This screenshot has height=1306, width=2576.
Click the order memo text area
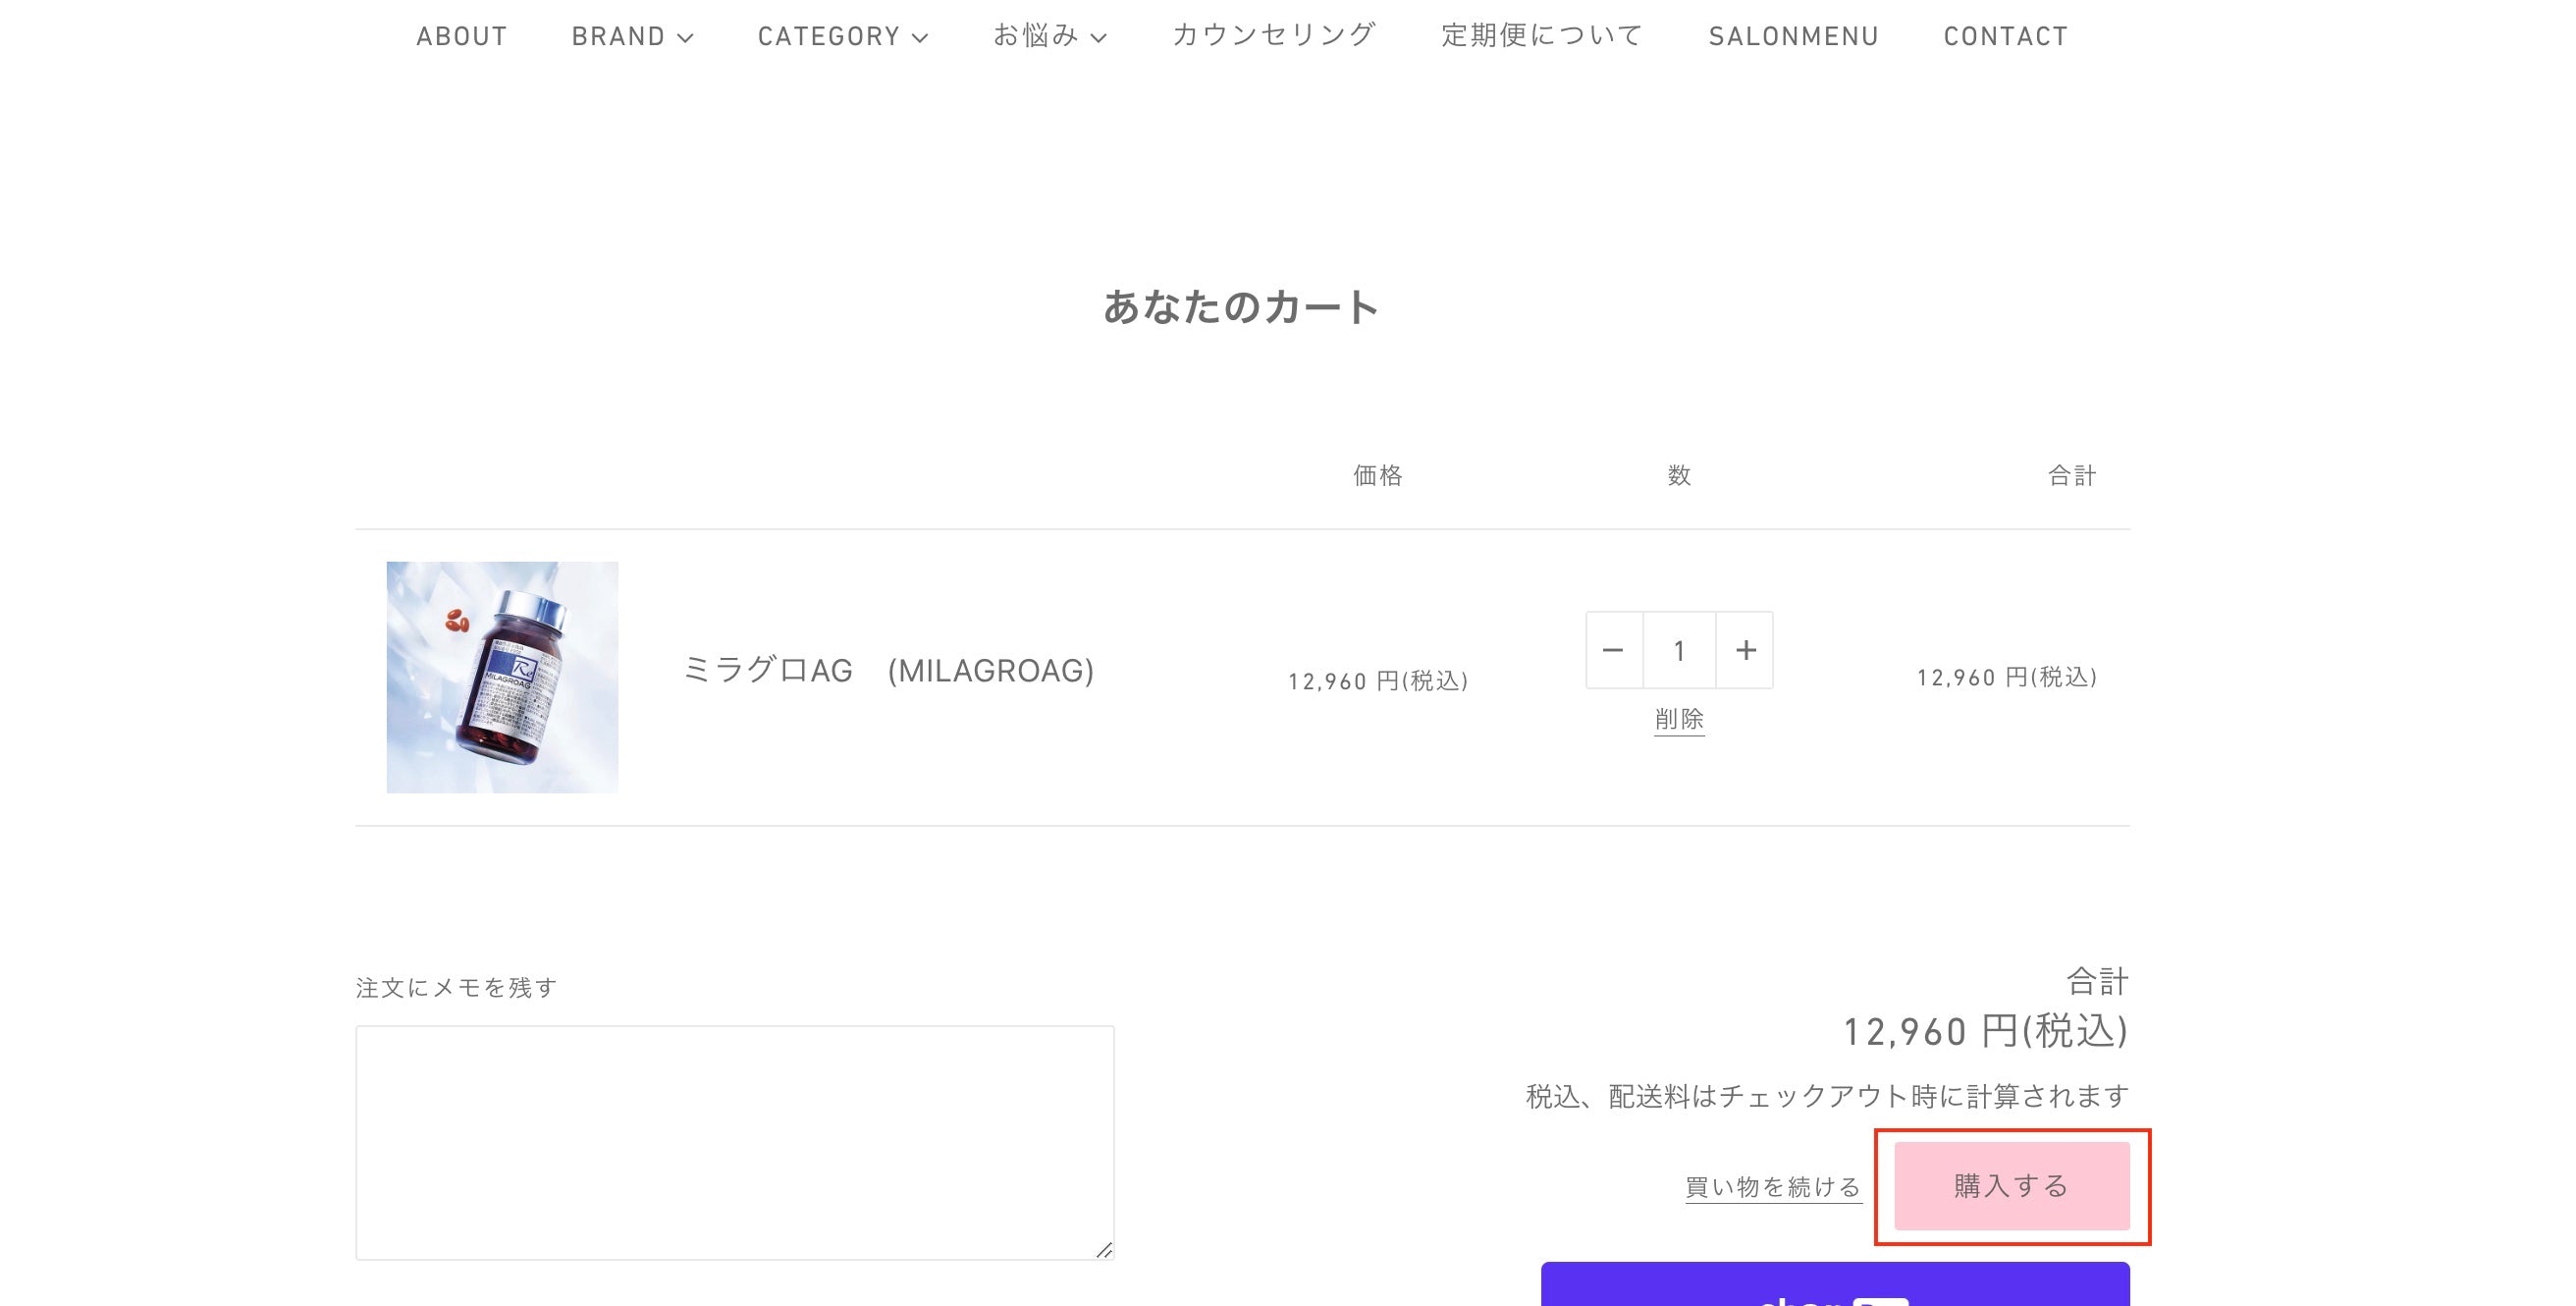coord(734,1142)
